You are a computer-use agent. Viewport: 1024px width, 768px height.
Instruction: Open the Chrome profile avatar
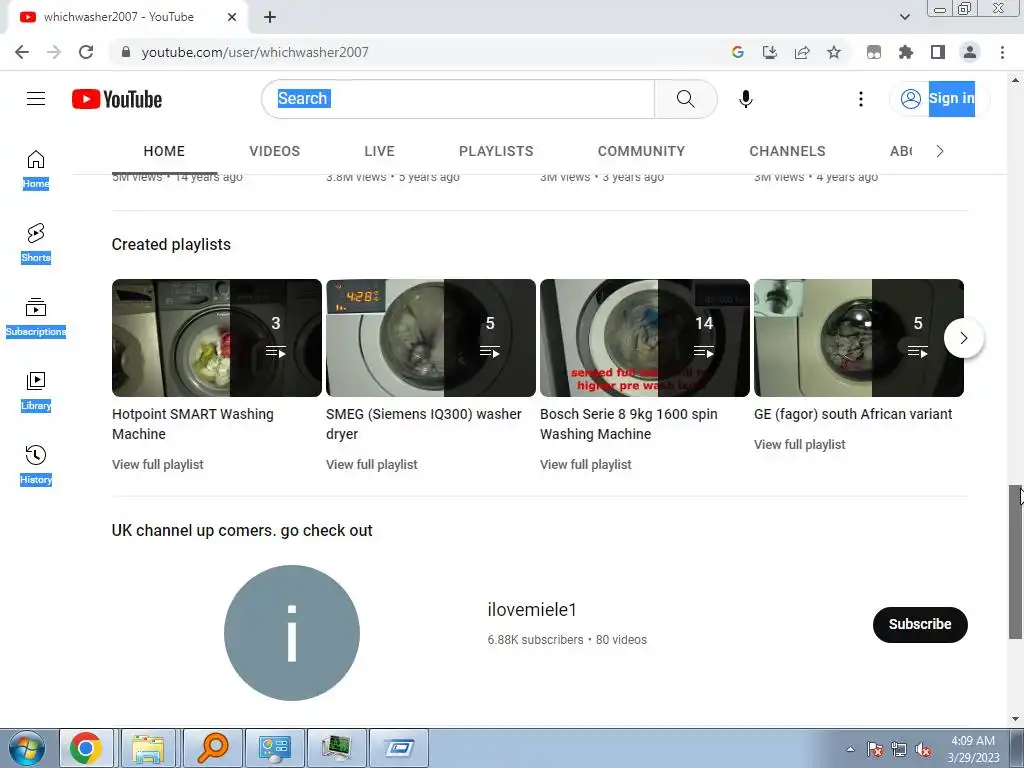click(x=970, y=52)
